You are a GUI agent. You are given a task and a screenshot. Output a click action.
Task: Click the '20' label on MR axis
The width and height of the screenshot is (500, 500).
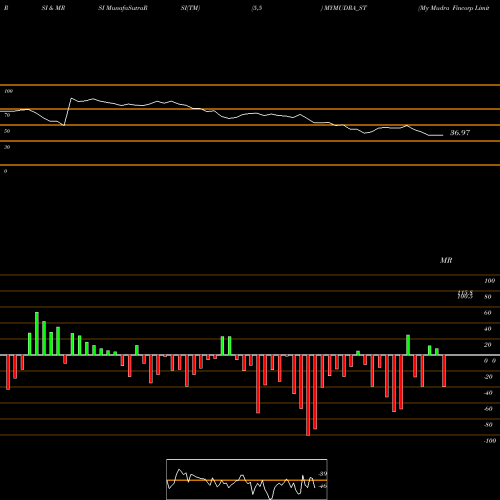(488, 345)
